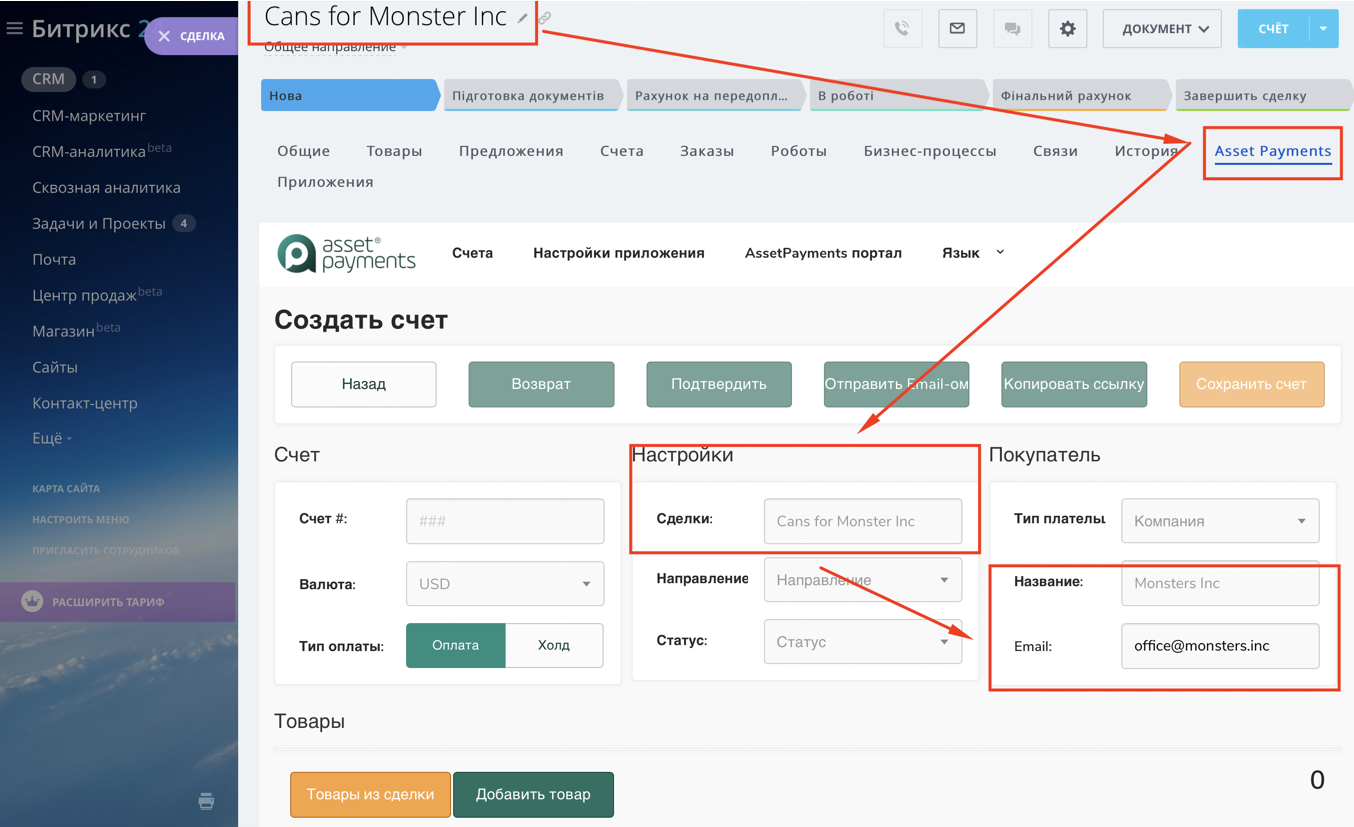Open Контакт-центр in sidebar
This screenshot has width=1354, height=827.
(85, 404)
